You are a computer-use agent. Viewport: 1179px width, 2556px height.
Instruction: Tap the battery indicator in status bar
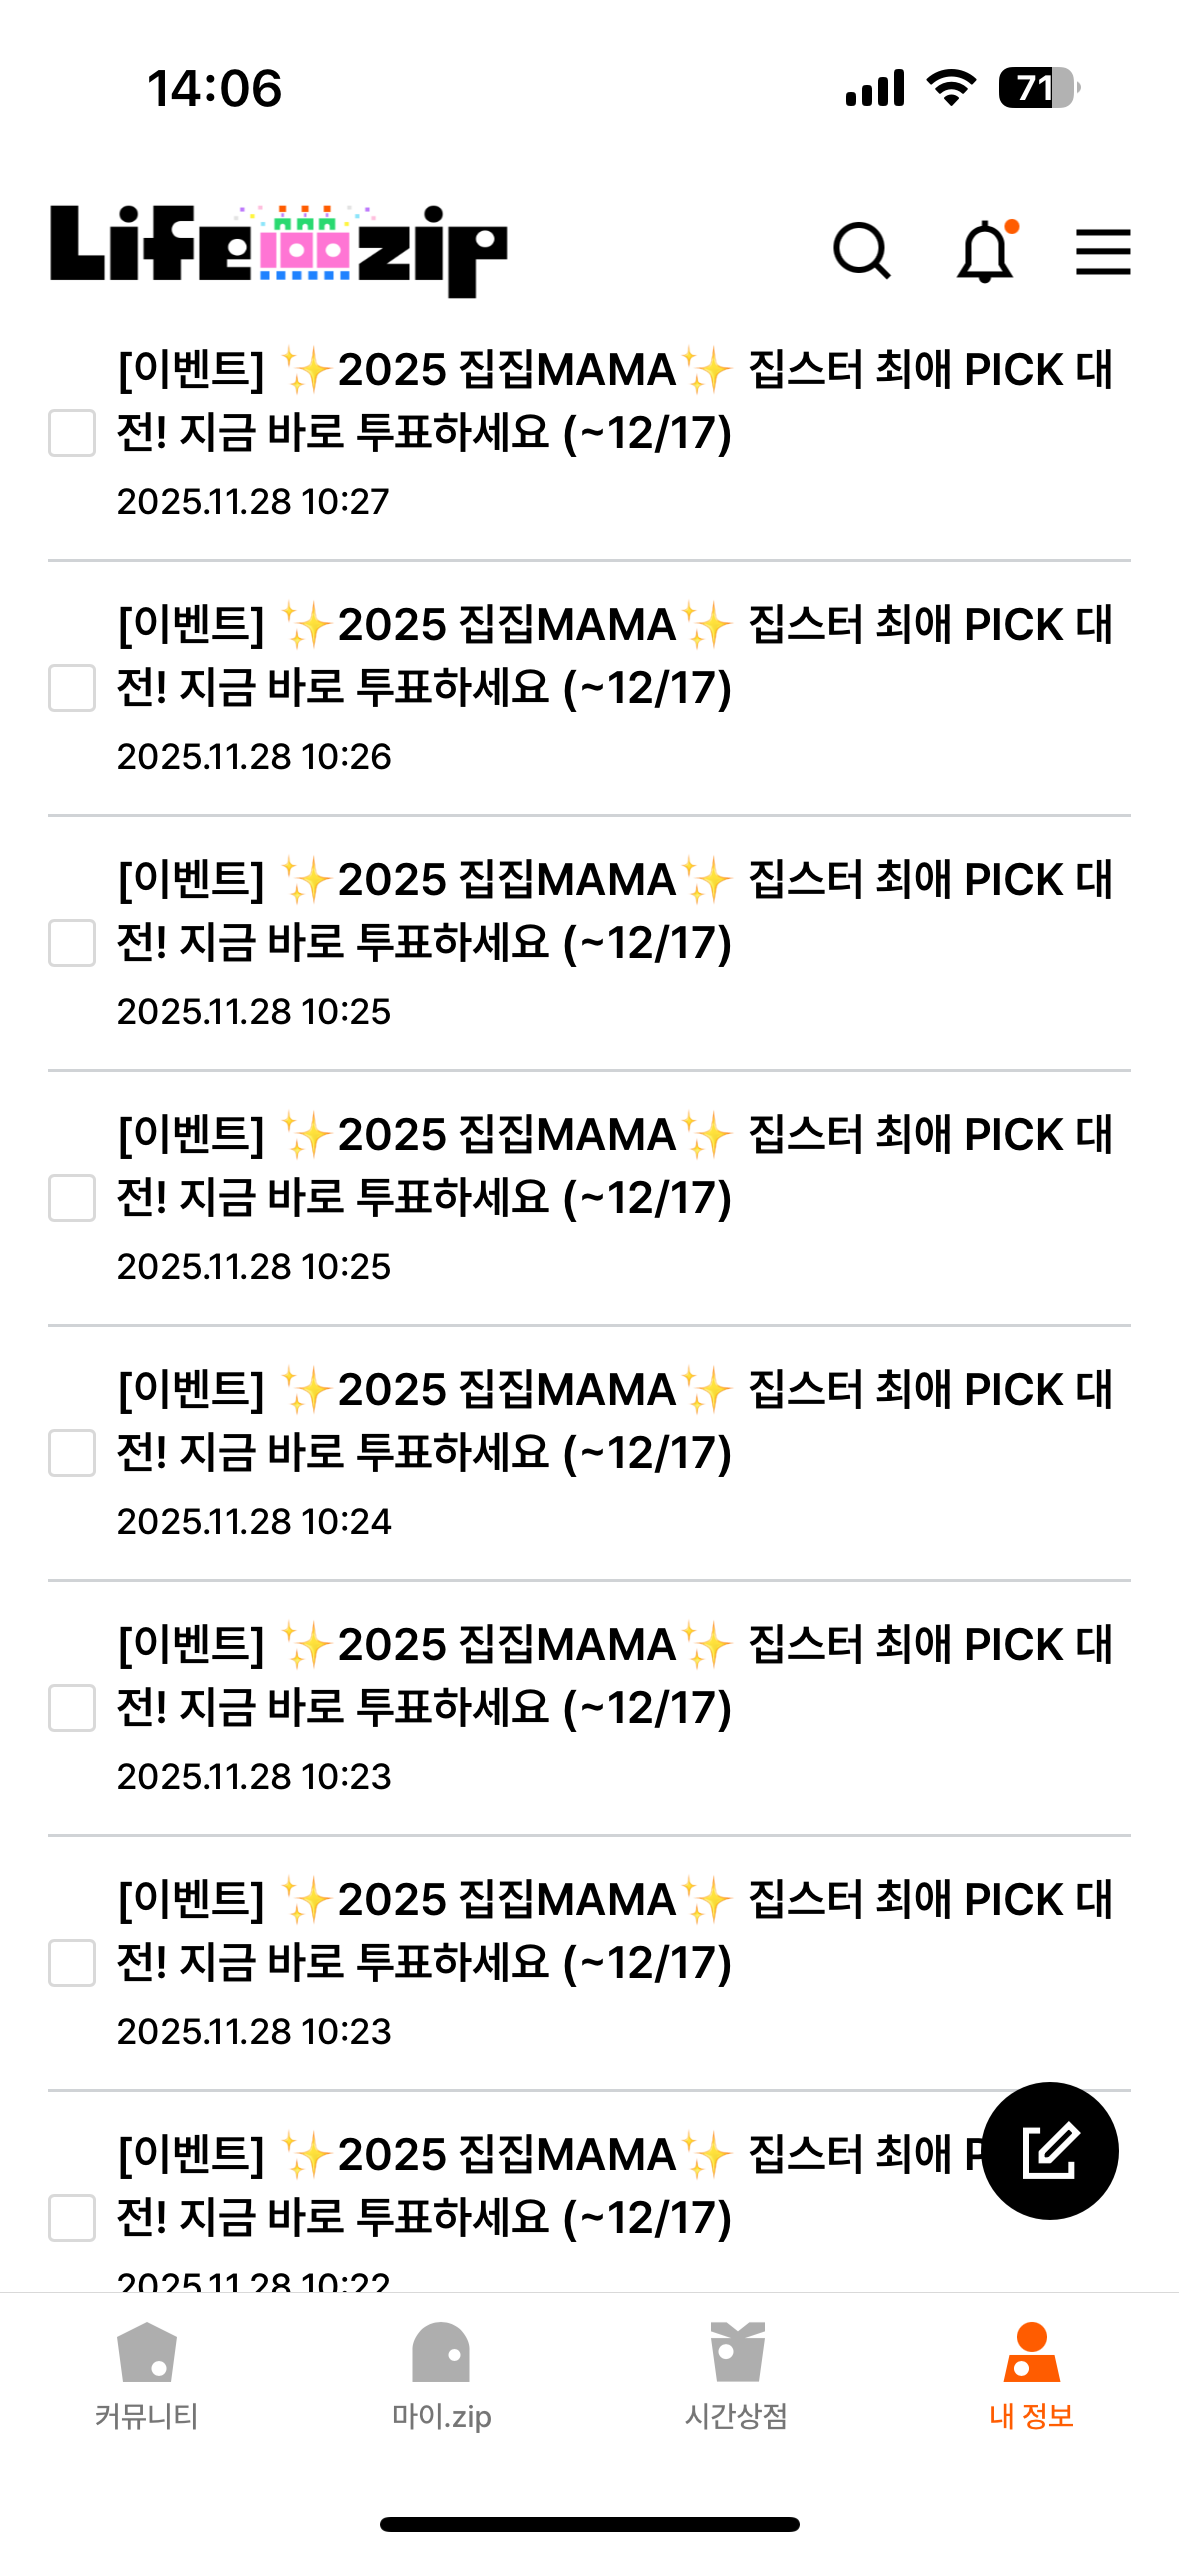(1039, 88)
